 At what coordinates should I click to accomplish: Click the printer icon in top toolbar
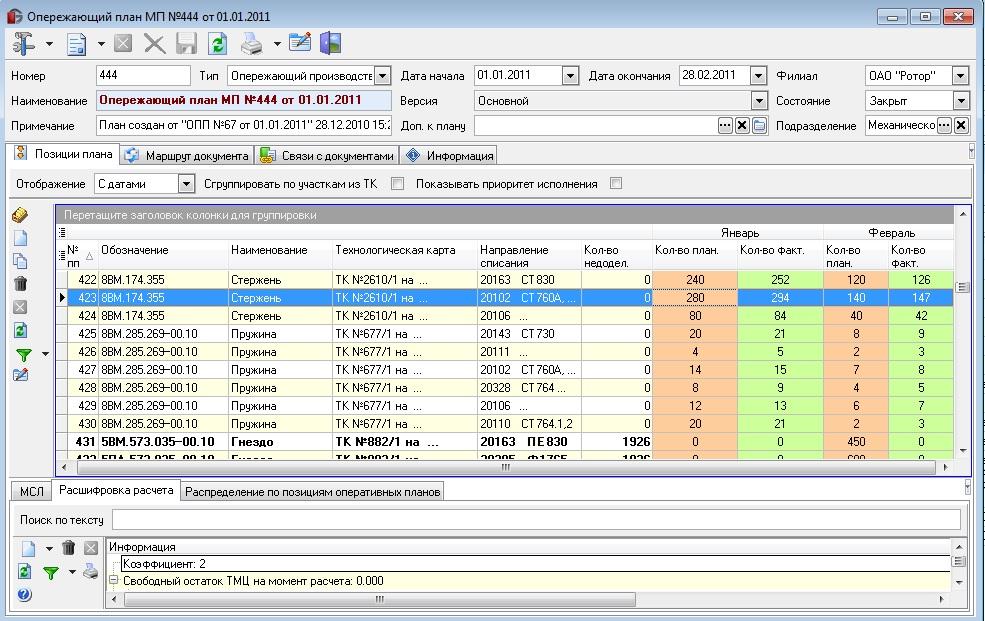tap(252, 44)
